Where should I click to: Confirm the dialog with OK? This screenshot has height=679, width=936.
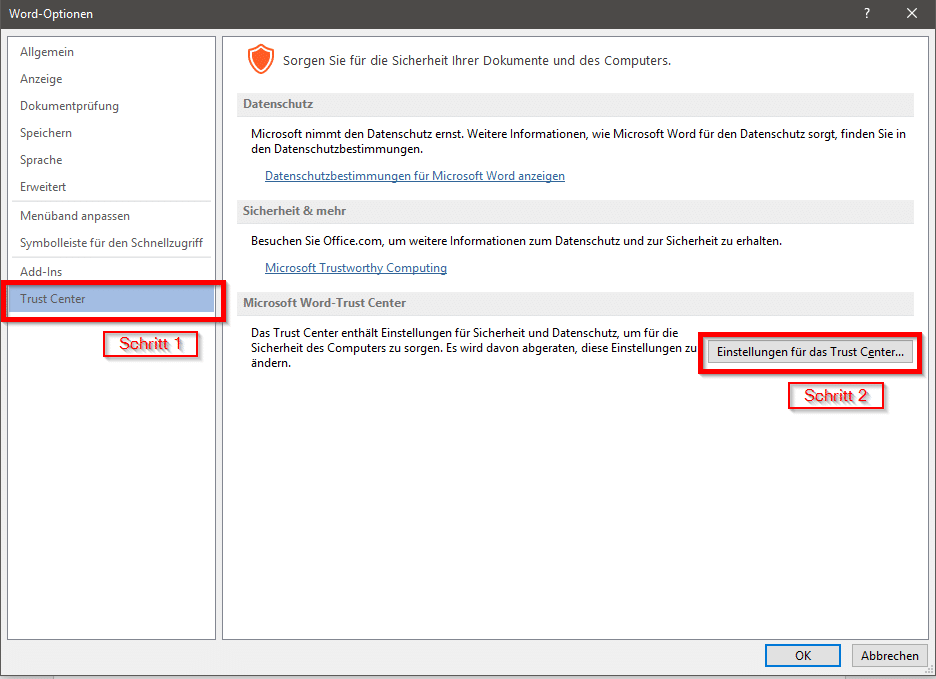click(802, 656)
